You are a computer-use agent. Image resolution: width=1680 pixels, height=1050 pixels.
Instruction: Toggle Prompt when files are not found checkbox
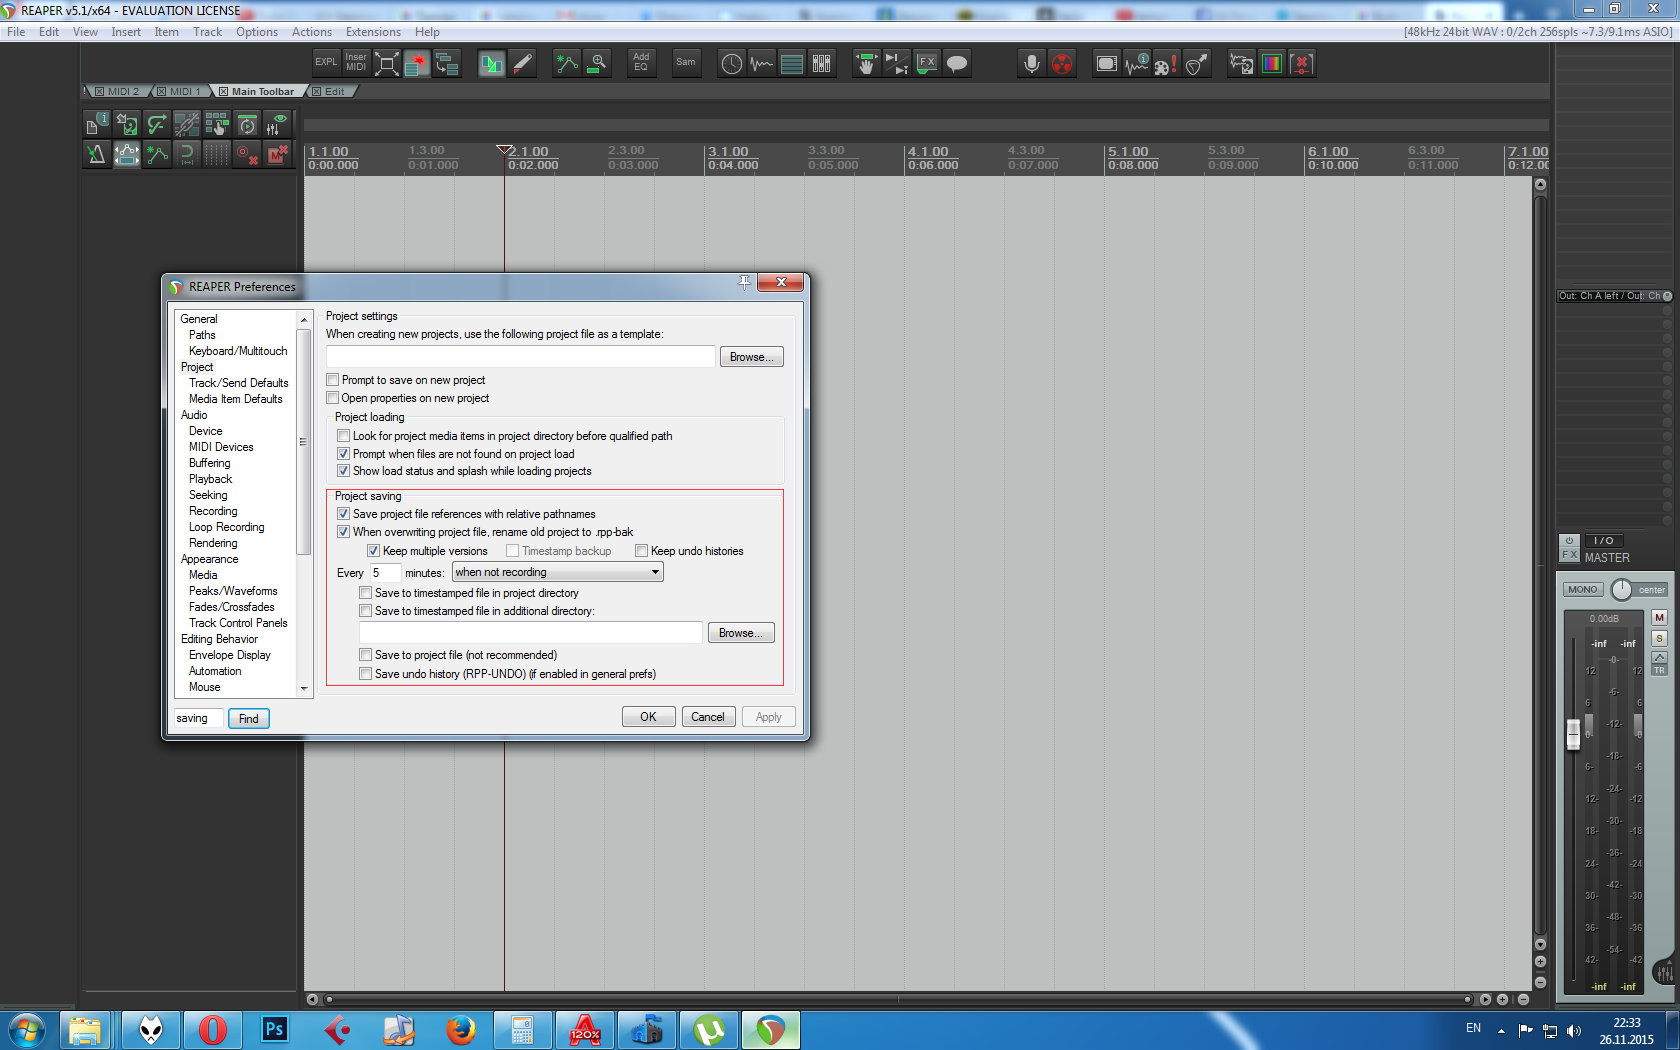click(x=344, y=454)
